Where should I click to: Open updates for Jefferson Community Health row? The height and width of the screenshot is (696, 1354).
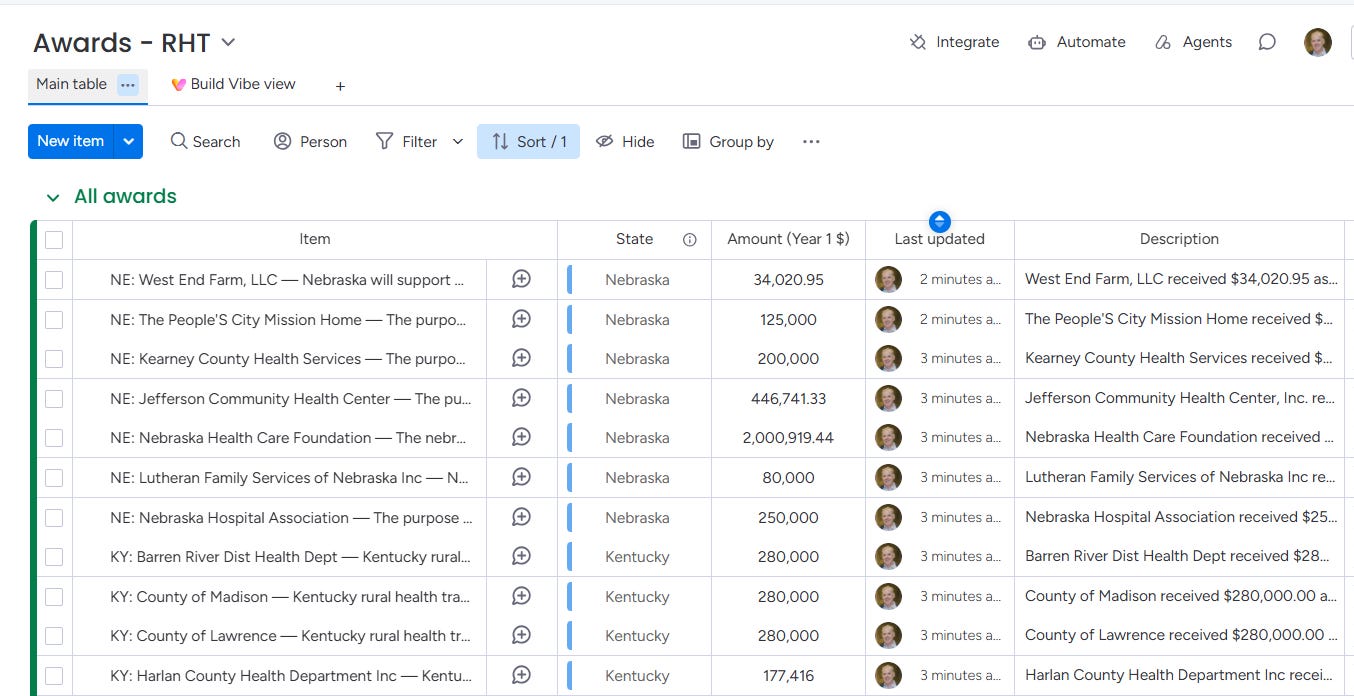(x=521, y=398)
